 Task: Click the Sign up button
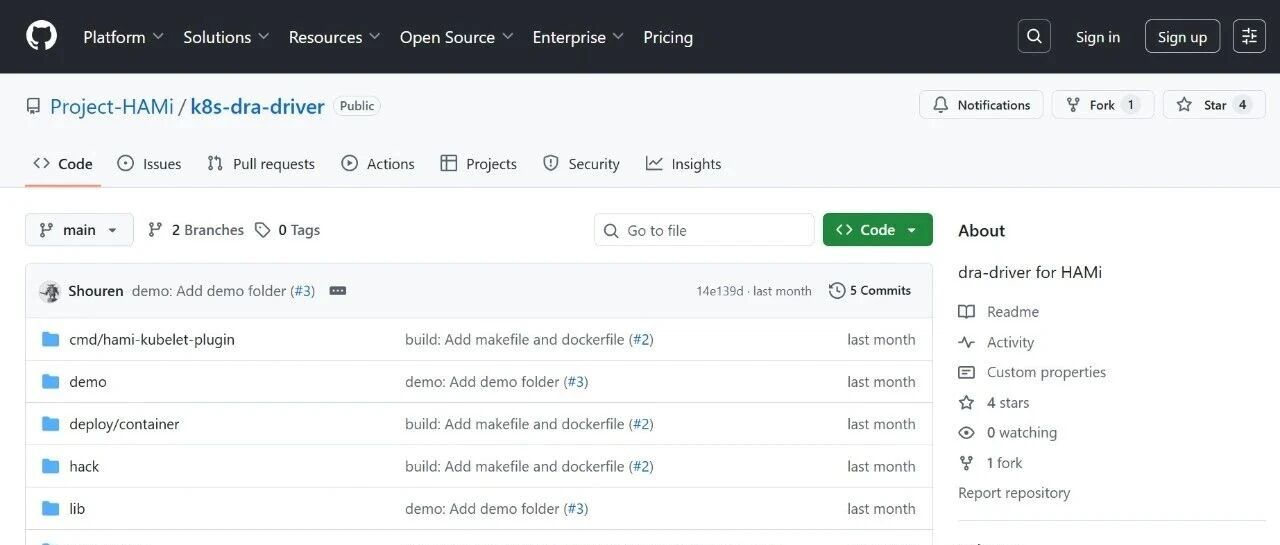coord(1182,37)
